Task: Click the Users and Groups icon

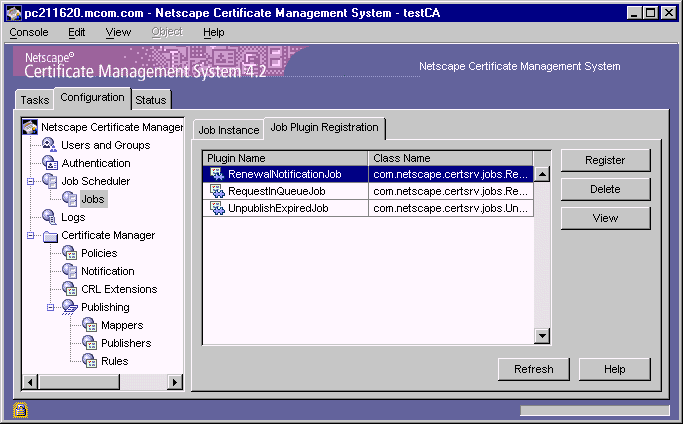Action: 49,145
